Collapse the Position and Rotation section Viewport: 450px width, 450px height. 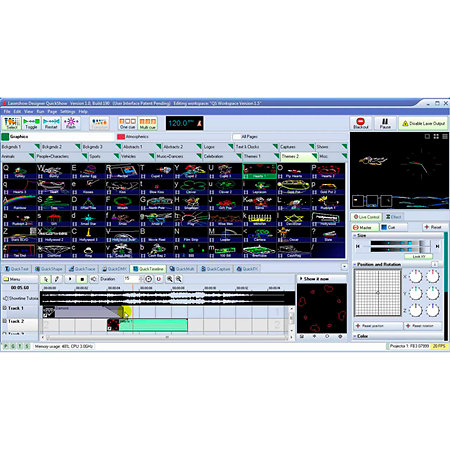pyautogui.click(x=355, y=264)
